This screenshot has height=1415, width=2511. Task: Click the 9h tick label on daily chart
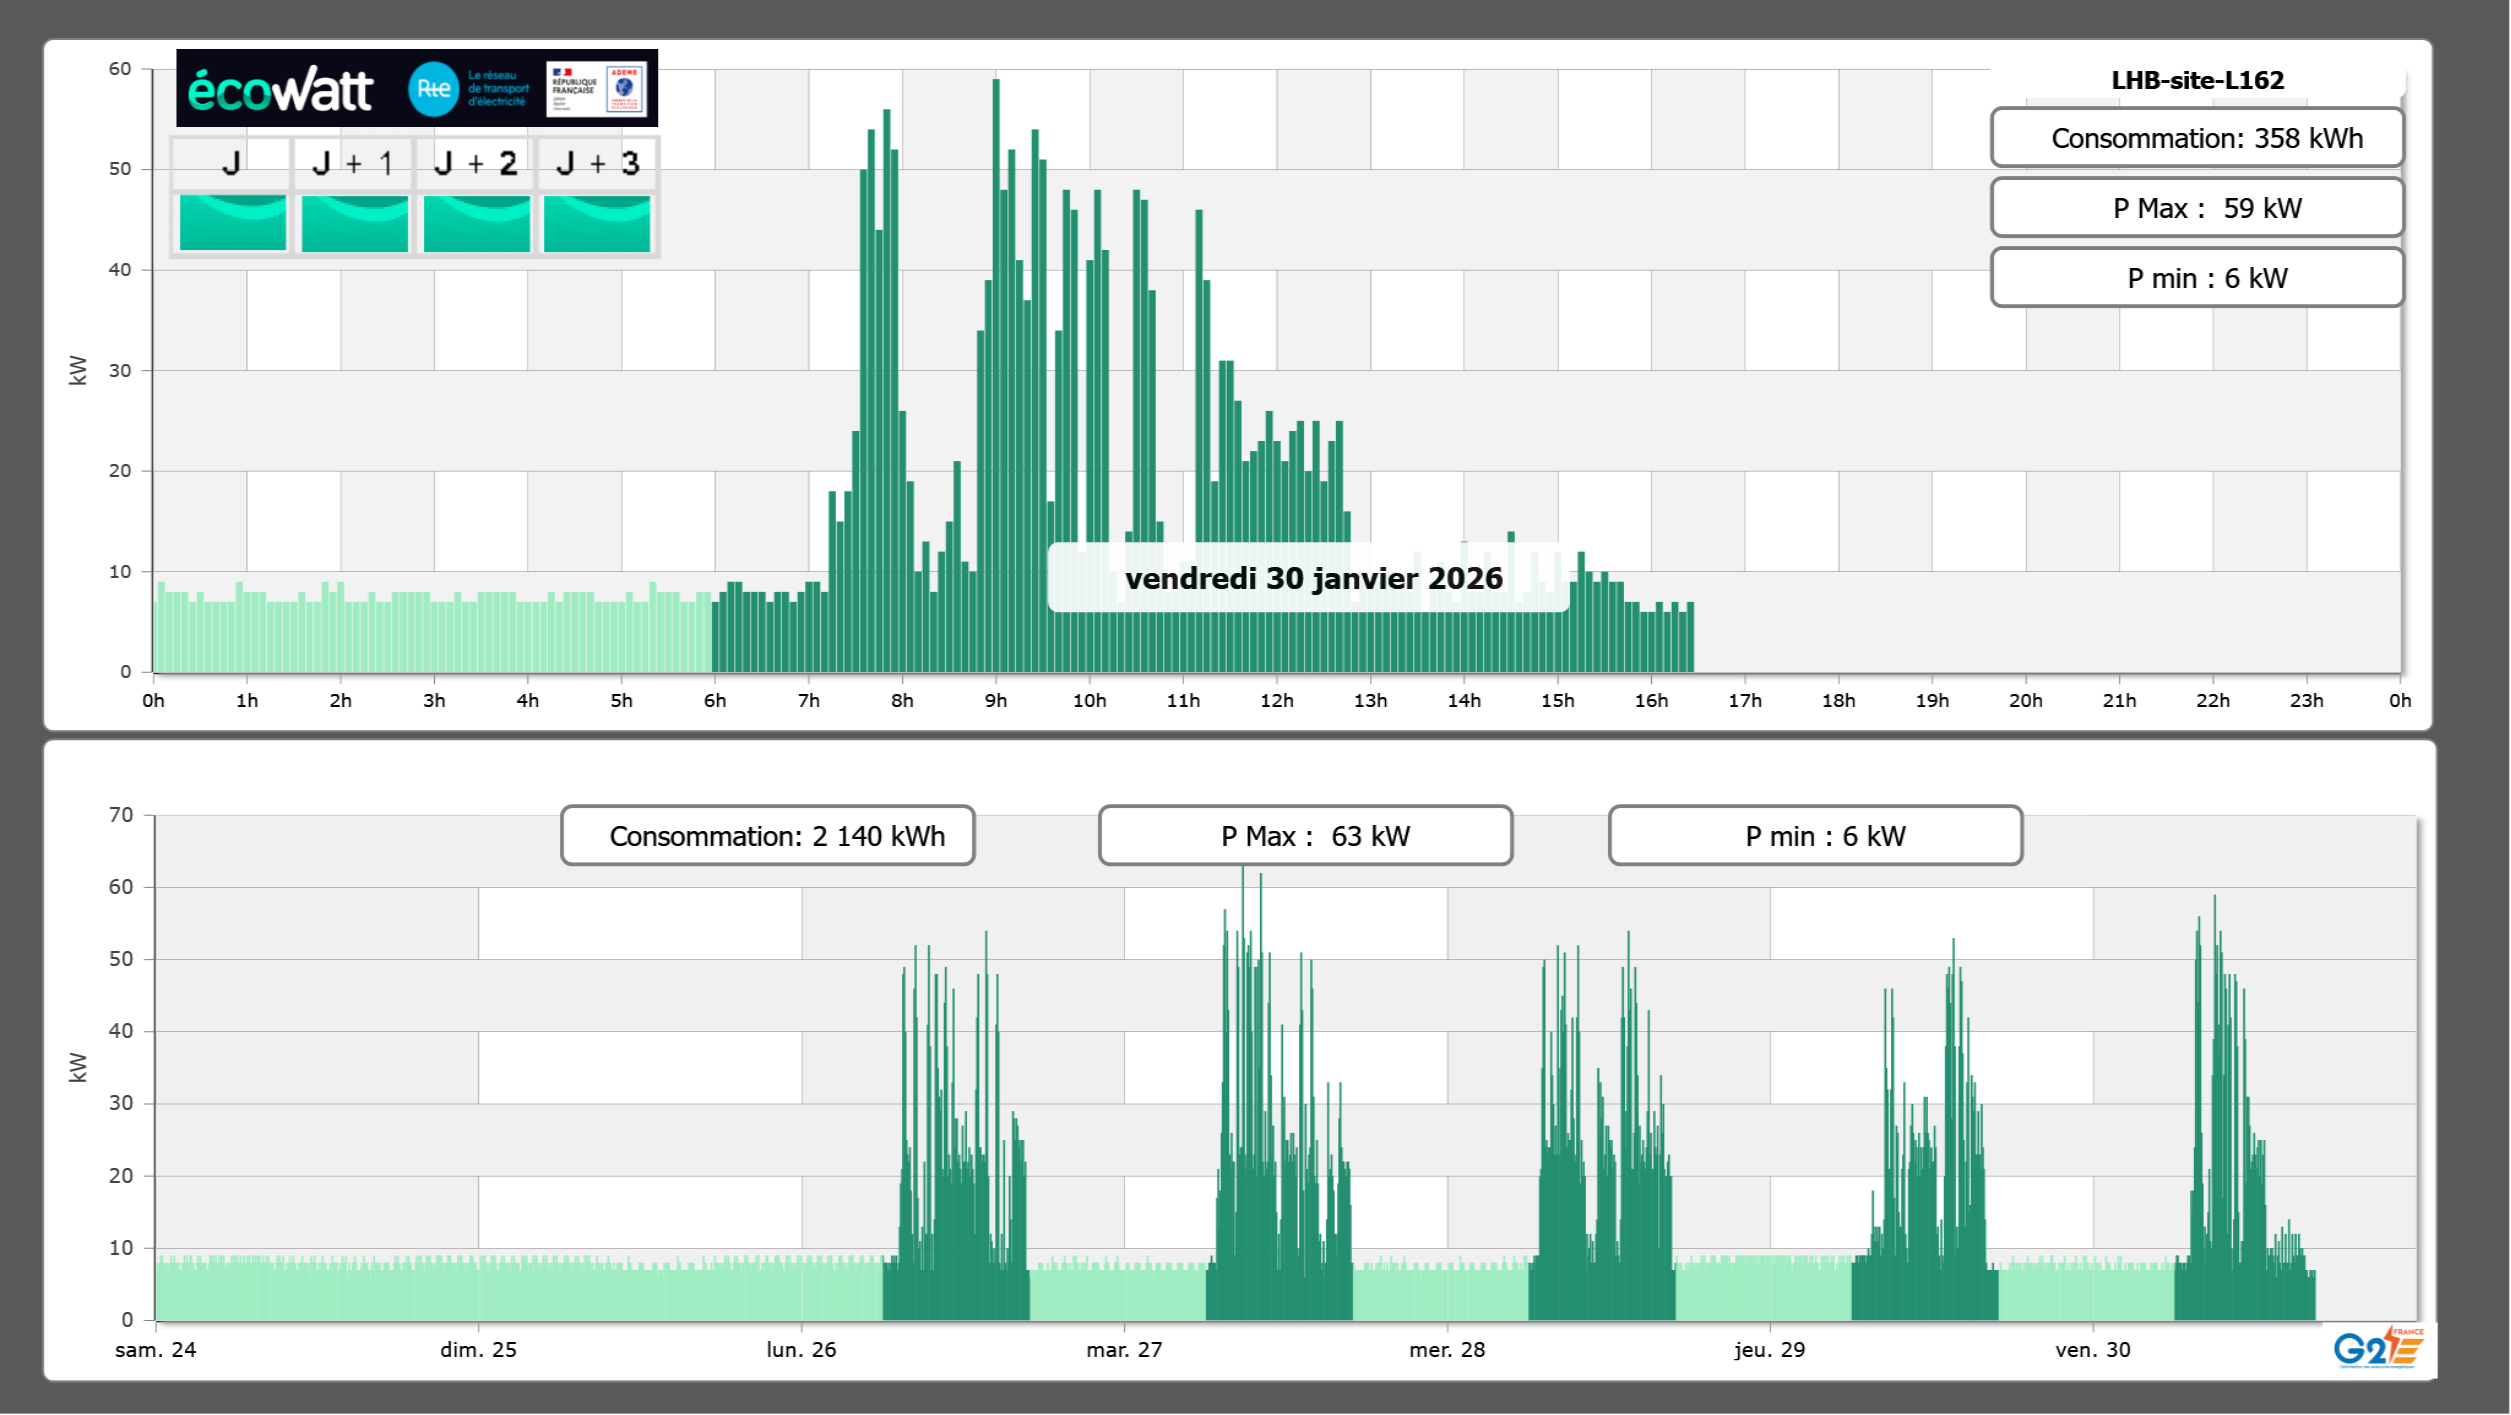coord(995,701)
